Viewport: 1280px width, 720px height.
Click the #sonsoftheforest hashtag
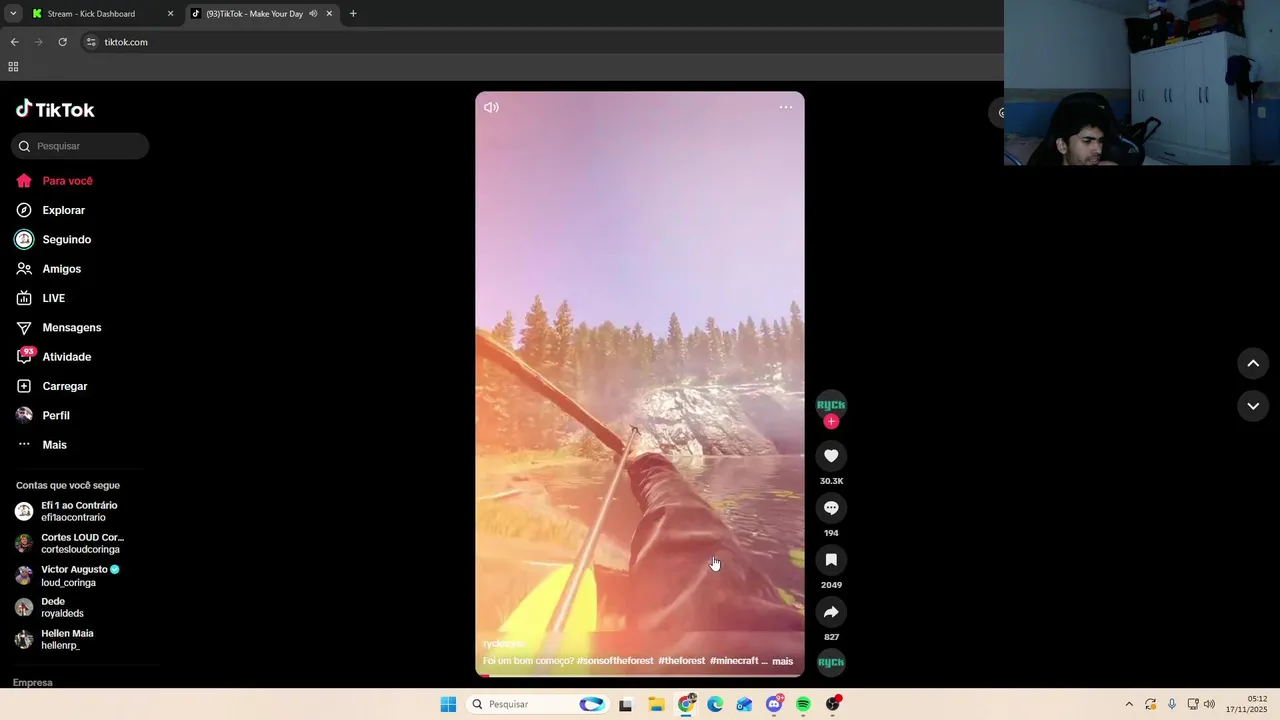[615, 661]
